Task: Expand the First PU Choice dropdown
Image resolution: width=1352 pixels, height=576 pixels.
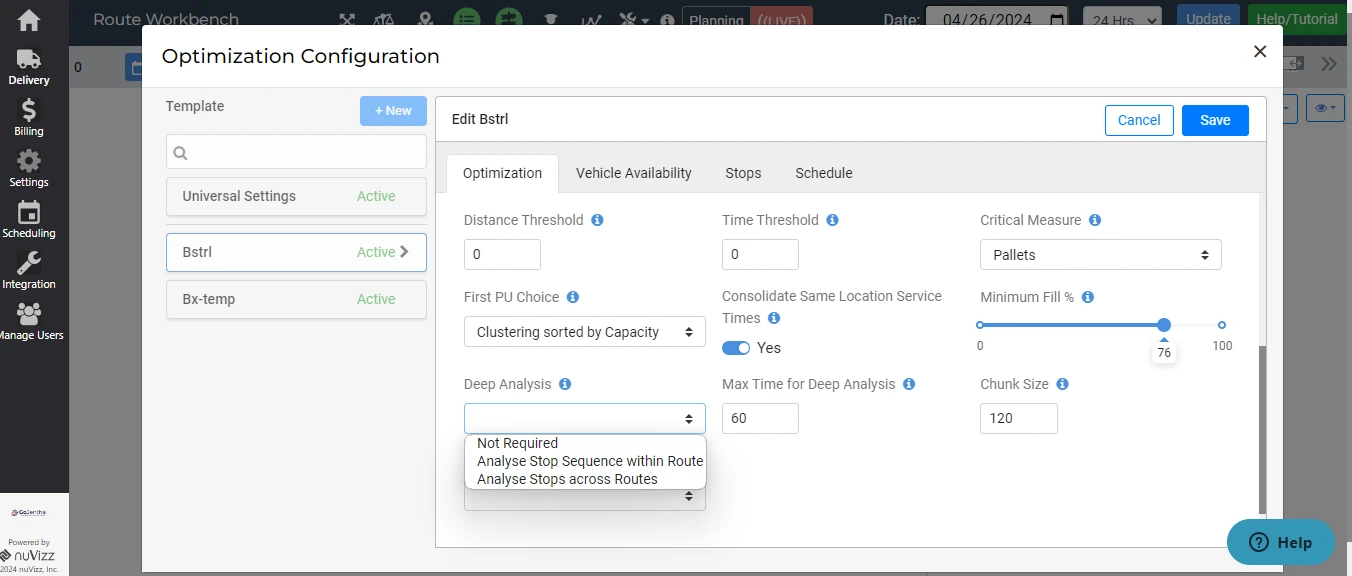Action: point(584,332)
